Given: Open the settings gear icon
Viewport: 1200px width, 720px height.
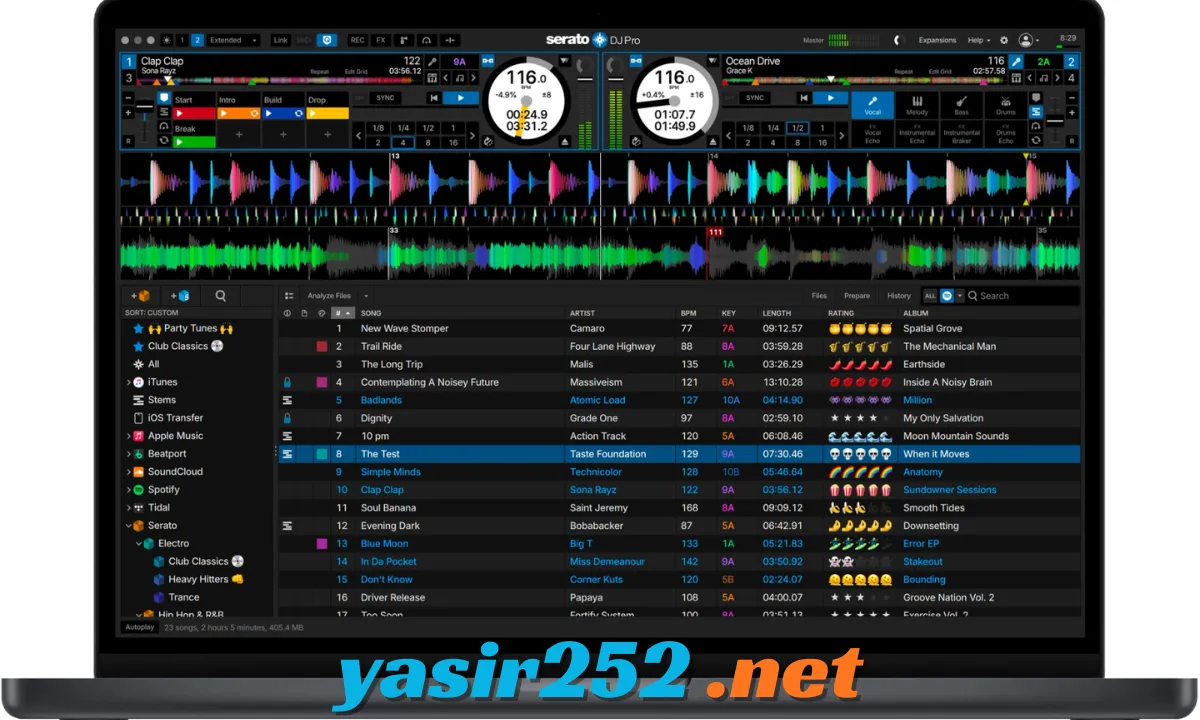Looking at the screenshot, I should (1004, 40).
